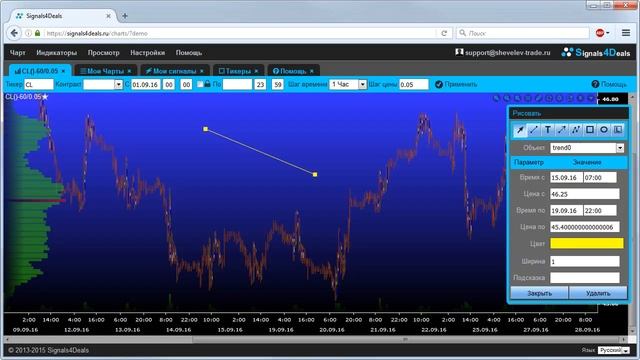640x360 pixels.
Task: Click support@shevelev-trade.ru link
Action: click(x=507, y=53)
